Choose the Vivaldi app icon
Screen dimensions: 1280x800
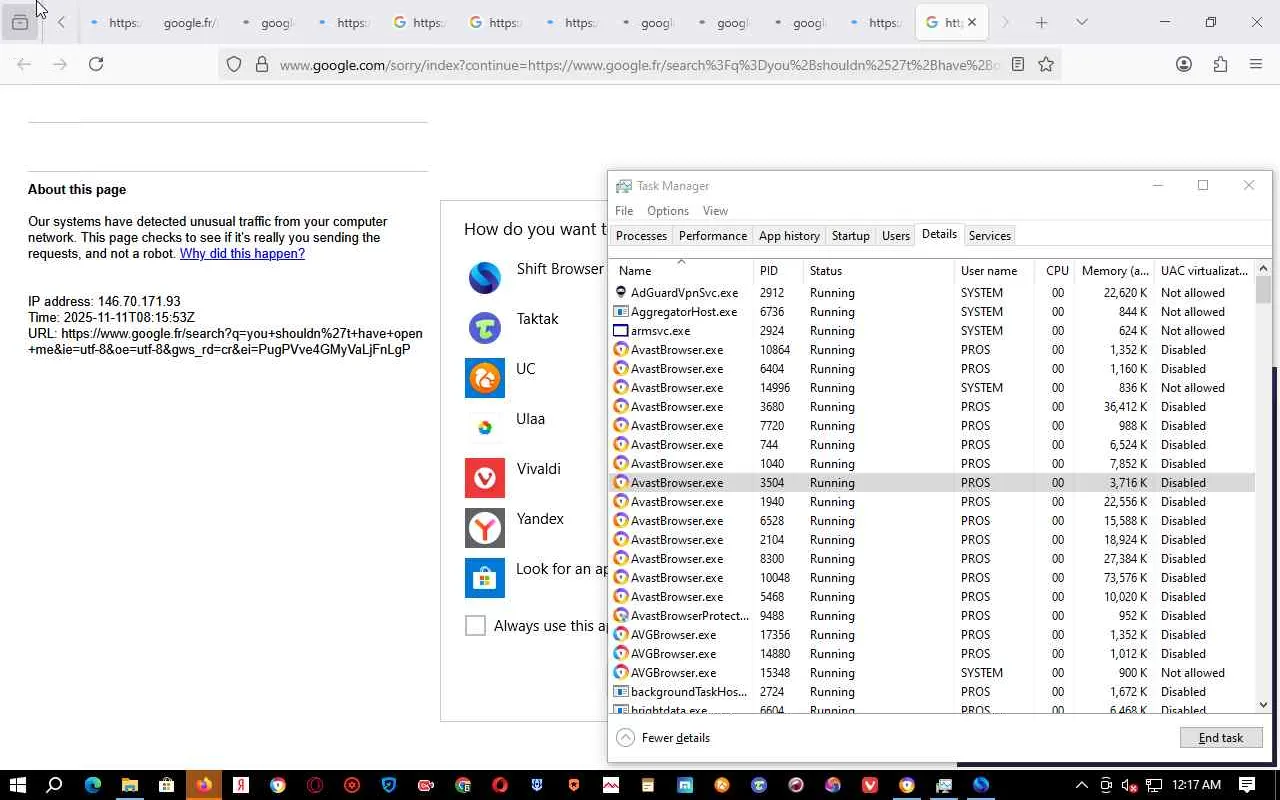click(x=485, y=477)
